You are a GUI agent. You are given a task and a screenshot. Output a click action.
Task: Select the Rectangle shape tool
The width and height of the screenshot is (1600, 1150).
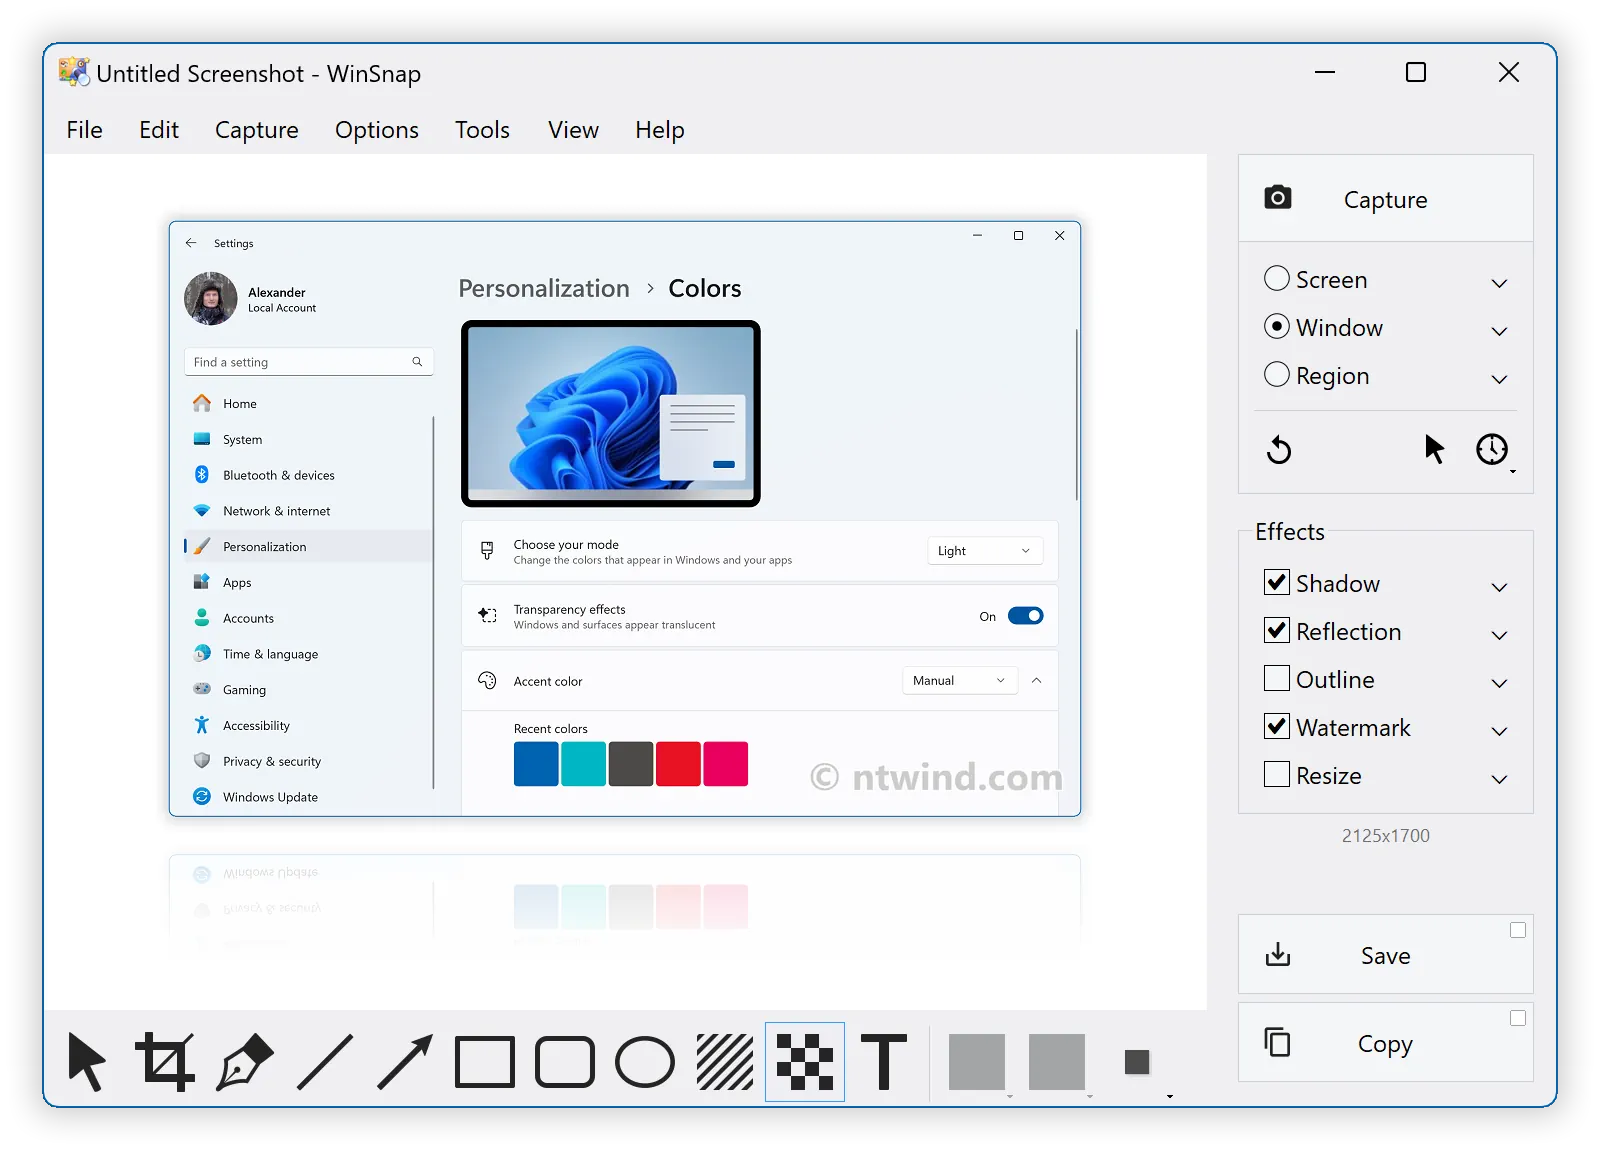click(485, 1062)
